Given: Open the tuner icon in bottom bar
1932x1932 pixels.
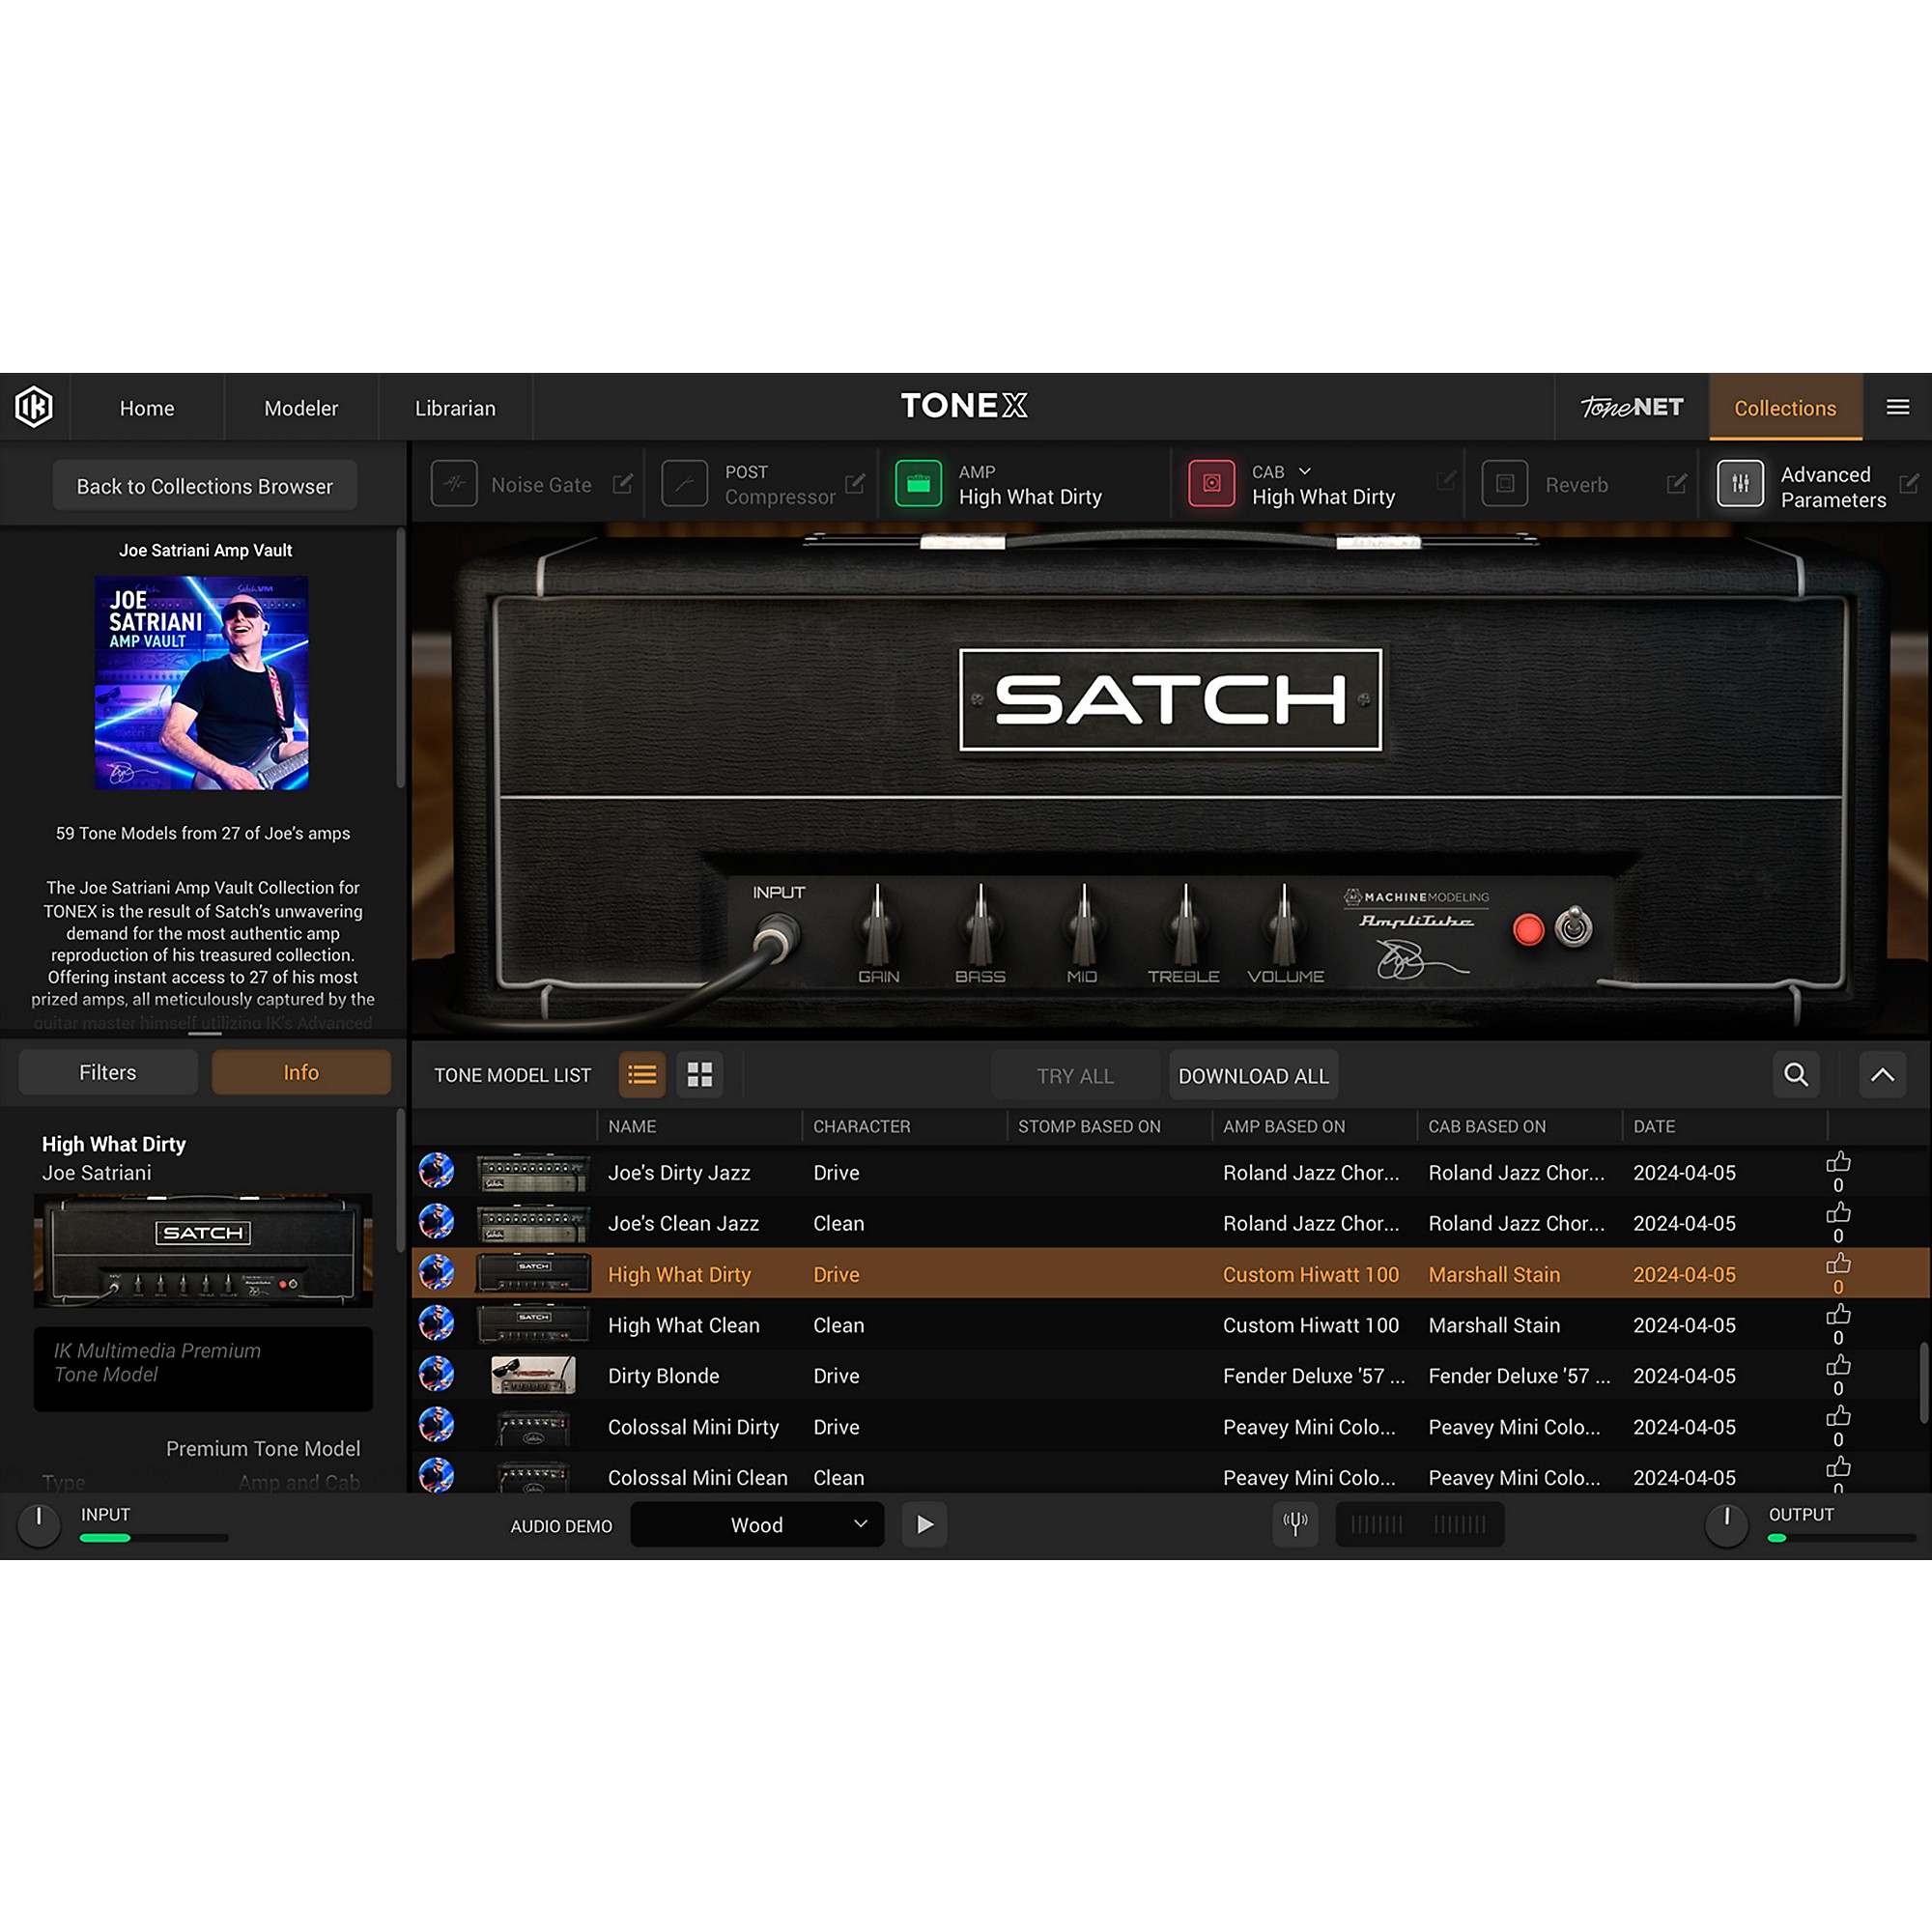Looking at the screenshot, I should tap(1295, 1524).
